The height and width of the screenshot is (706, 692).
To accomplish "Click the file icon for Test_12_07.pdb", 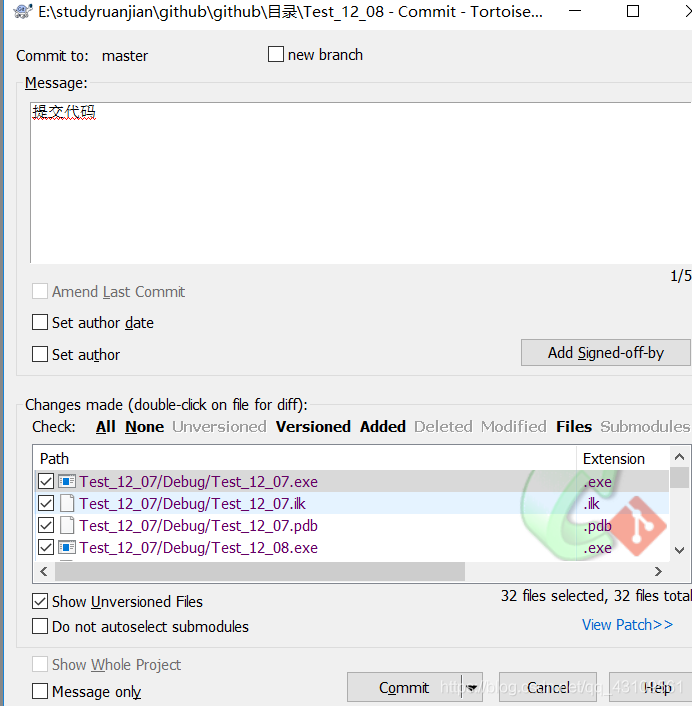I will click(x=67, y=525).
